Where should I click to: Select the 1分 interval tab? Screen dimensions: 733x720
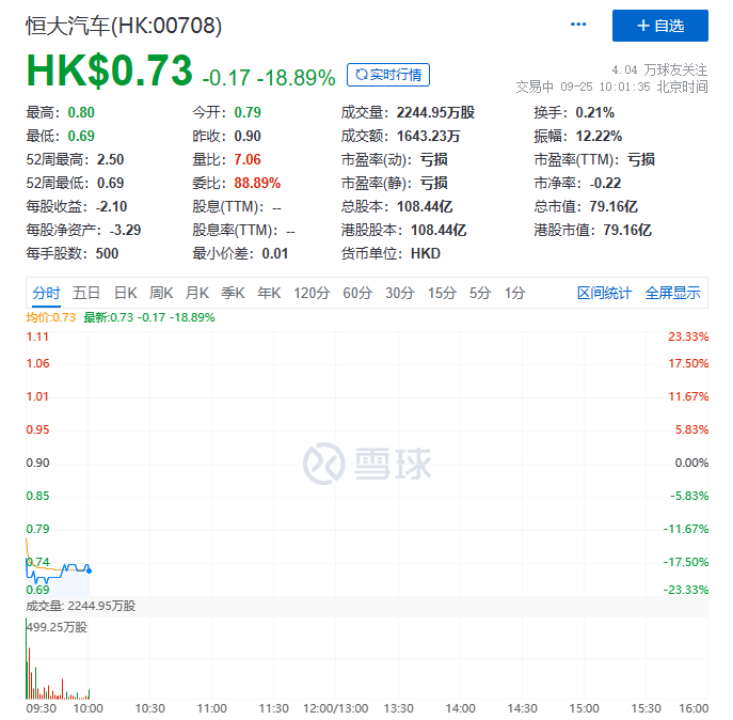515,293
